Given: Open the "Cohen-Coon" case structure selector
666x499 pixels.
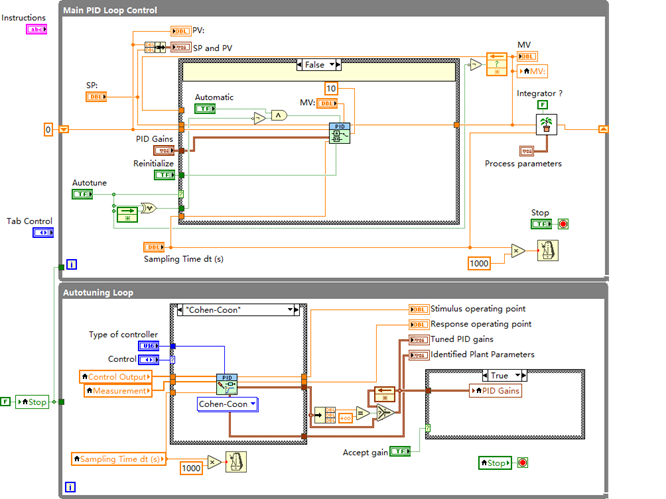Looking at the screenshot, I should tap(236, 310).
